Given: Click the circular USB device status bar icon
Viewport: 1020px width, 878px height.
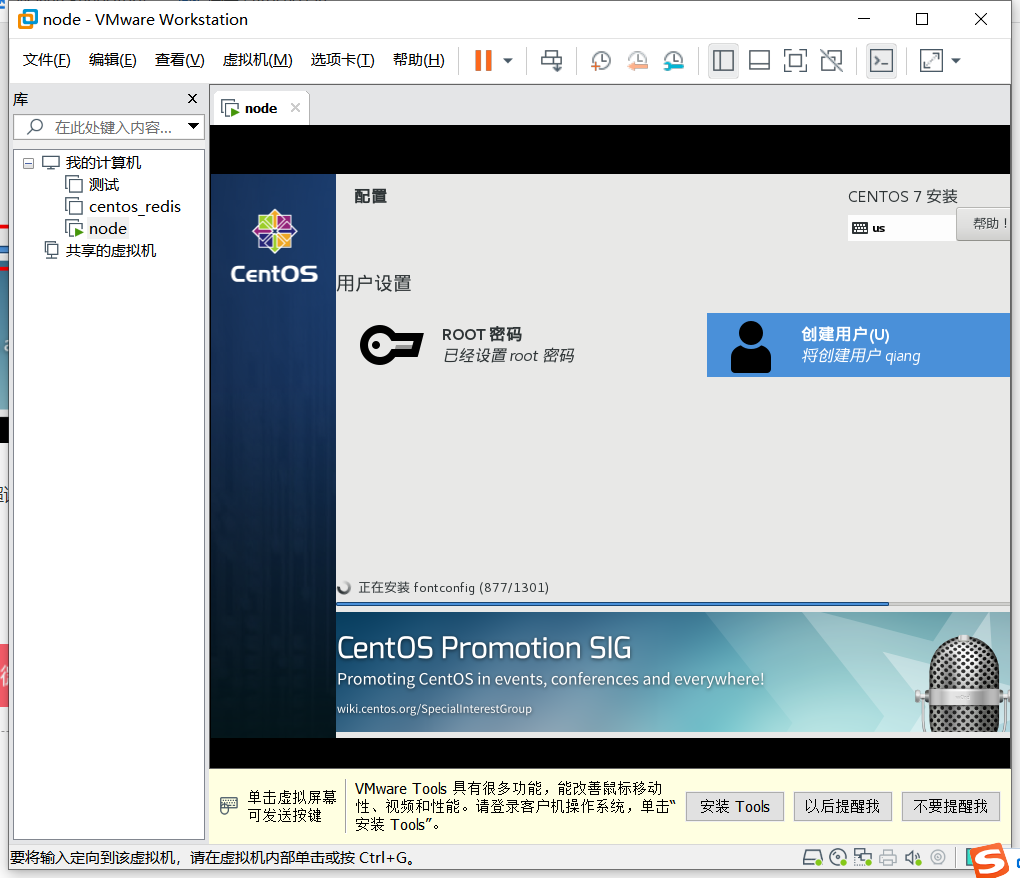Looking at the screenshot, I should pos(937,857).
